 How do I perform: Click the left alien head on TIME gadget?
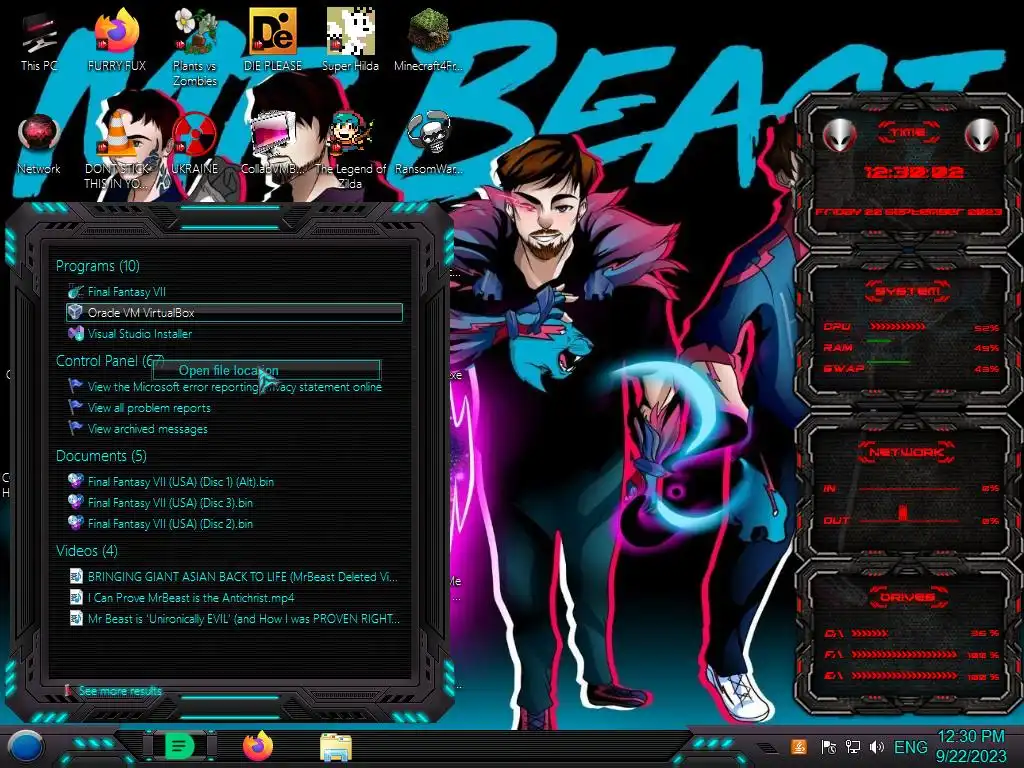(840, 136)
